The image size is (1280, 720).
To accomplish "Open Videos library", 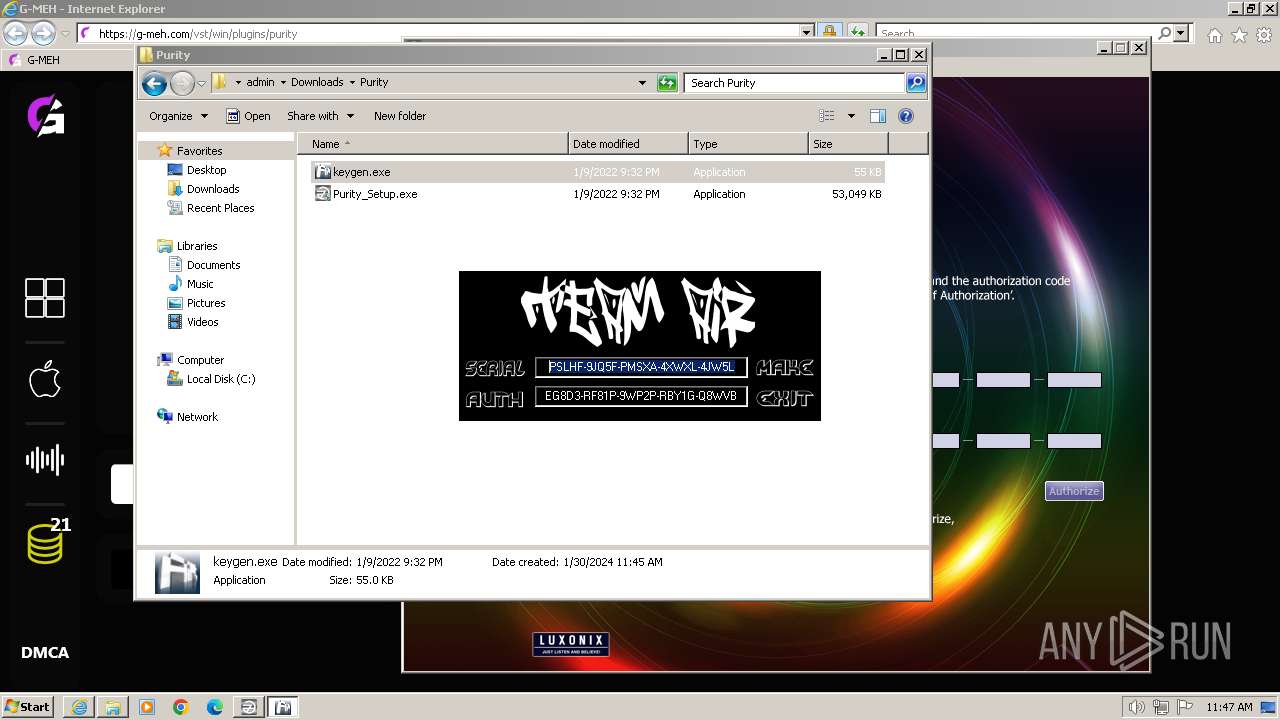I will (202, 322).
